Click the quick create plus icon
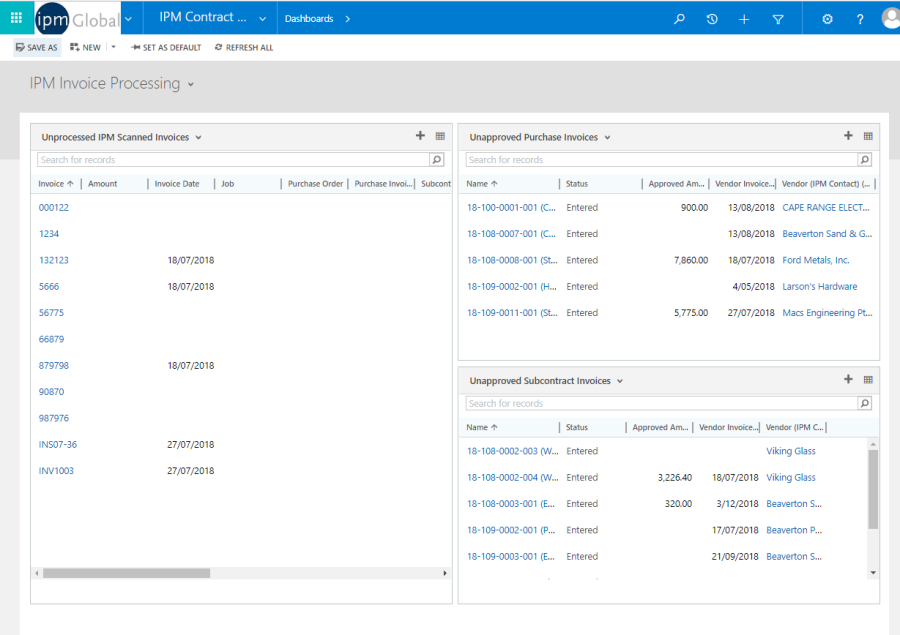This screenshot has width=900, height=635. (x=744, y=18)
